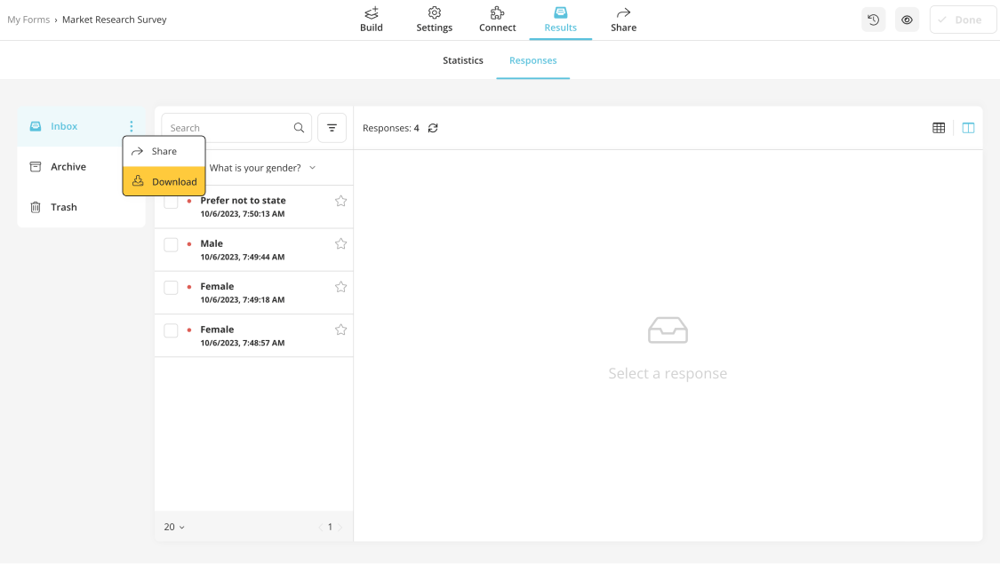Switch to split panel view
The width and height of the screenshot is (1000, 564).
pos(968,128)
